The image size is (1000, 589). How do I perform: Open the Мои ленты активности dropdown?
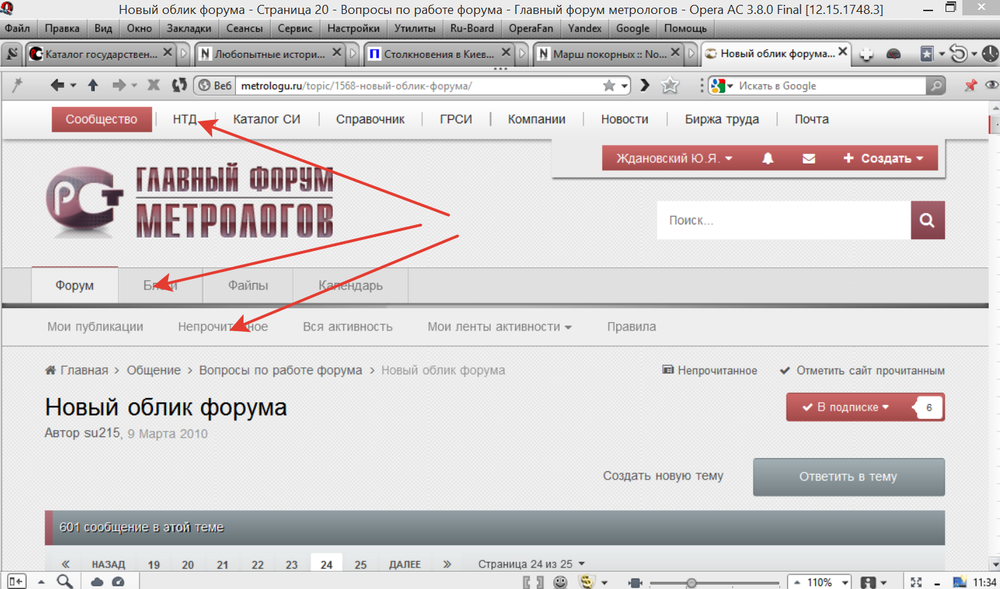[499, 327]
